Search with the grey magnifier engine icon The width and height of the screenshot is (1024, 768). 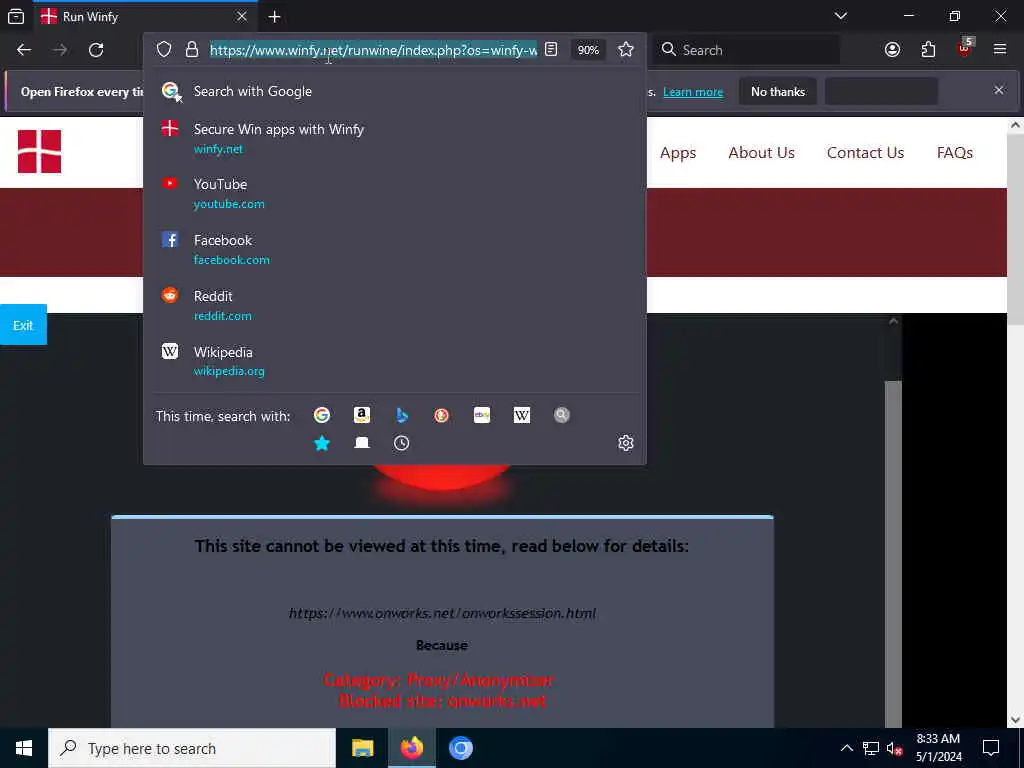562,415
